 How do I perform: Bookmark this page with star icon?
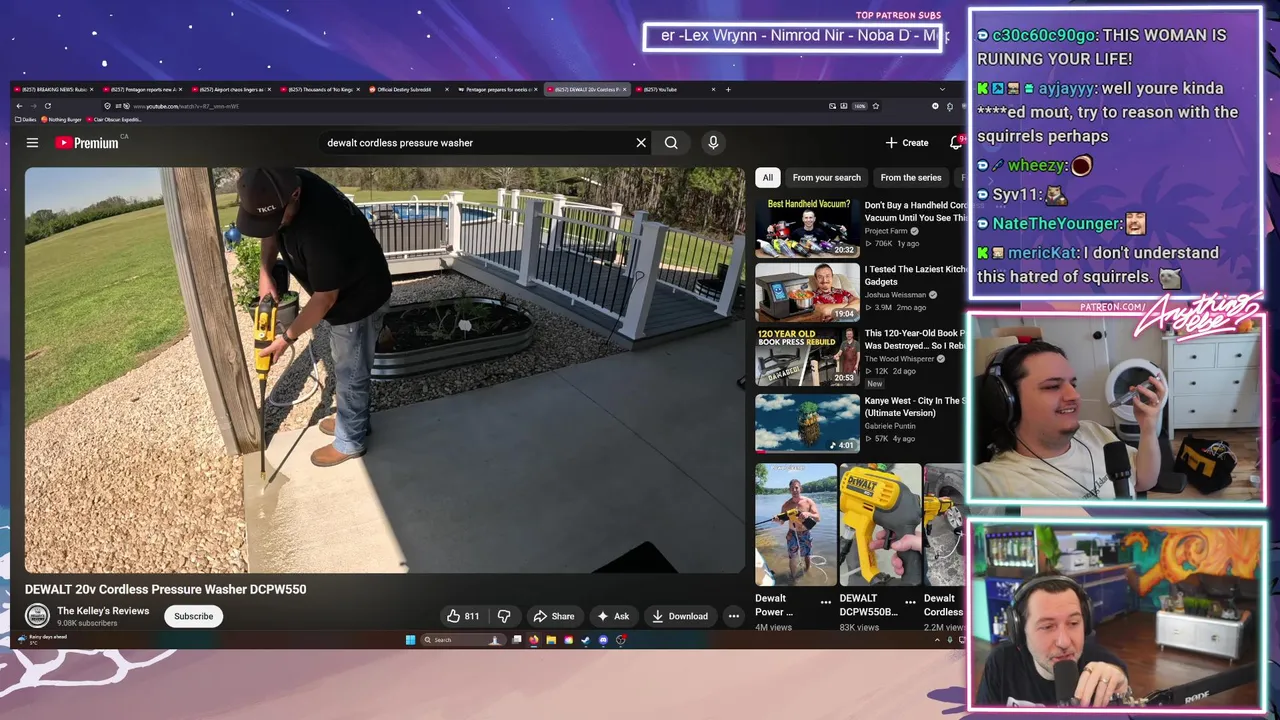[x=876, y=106]
